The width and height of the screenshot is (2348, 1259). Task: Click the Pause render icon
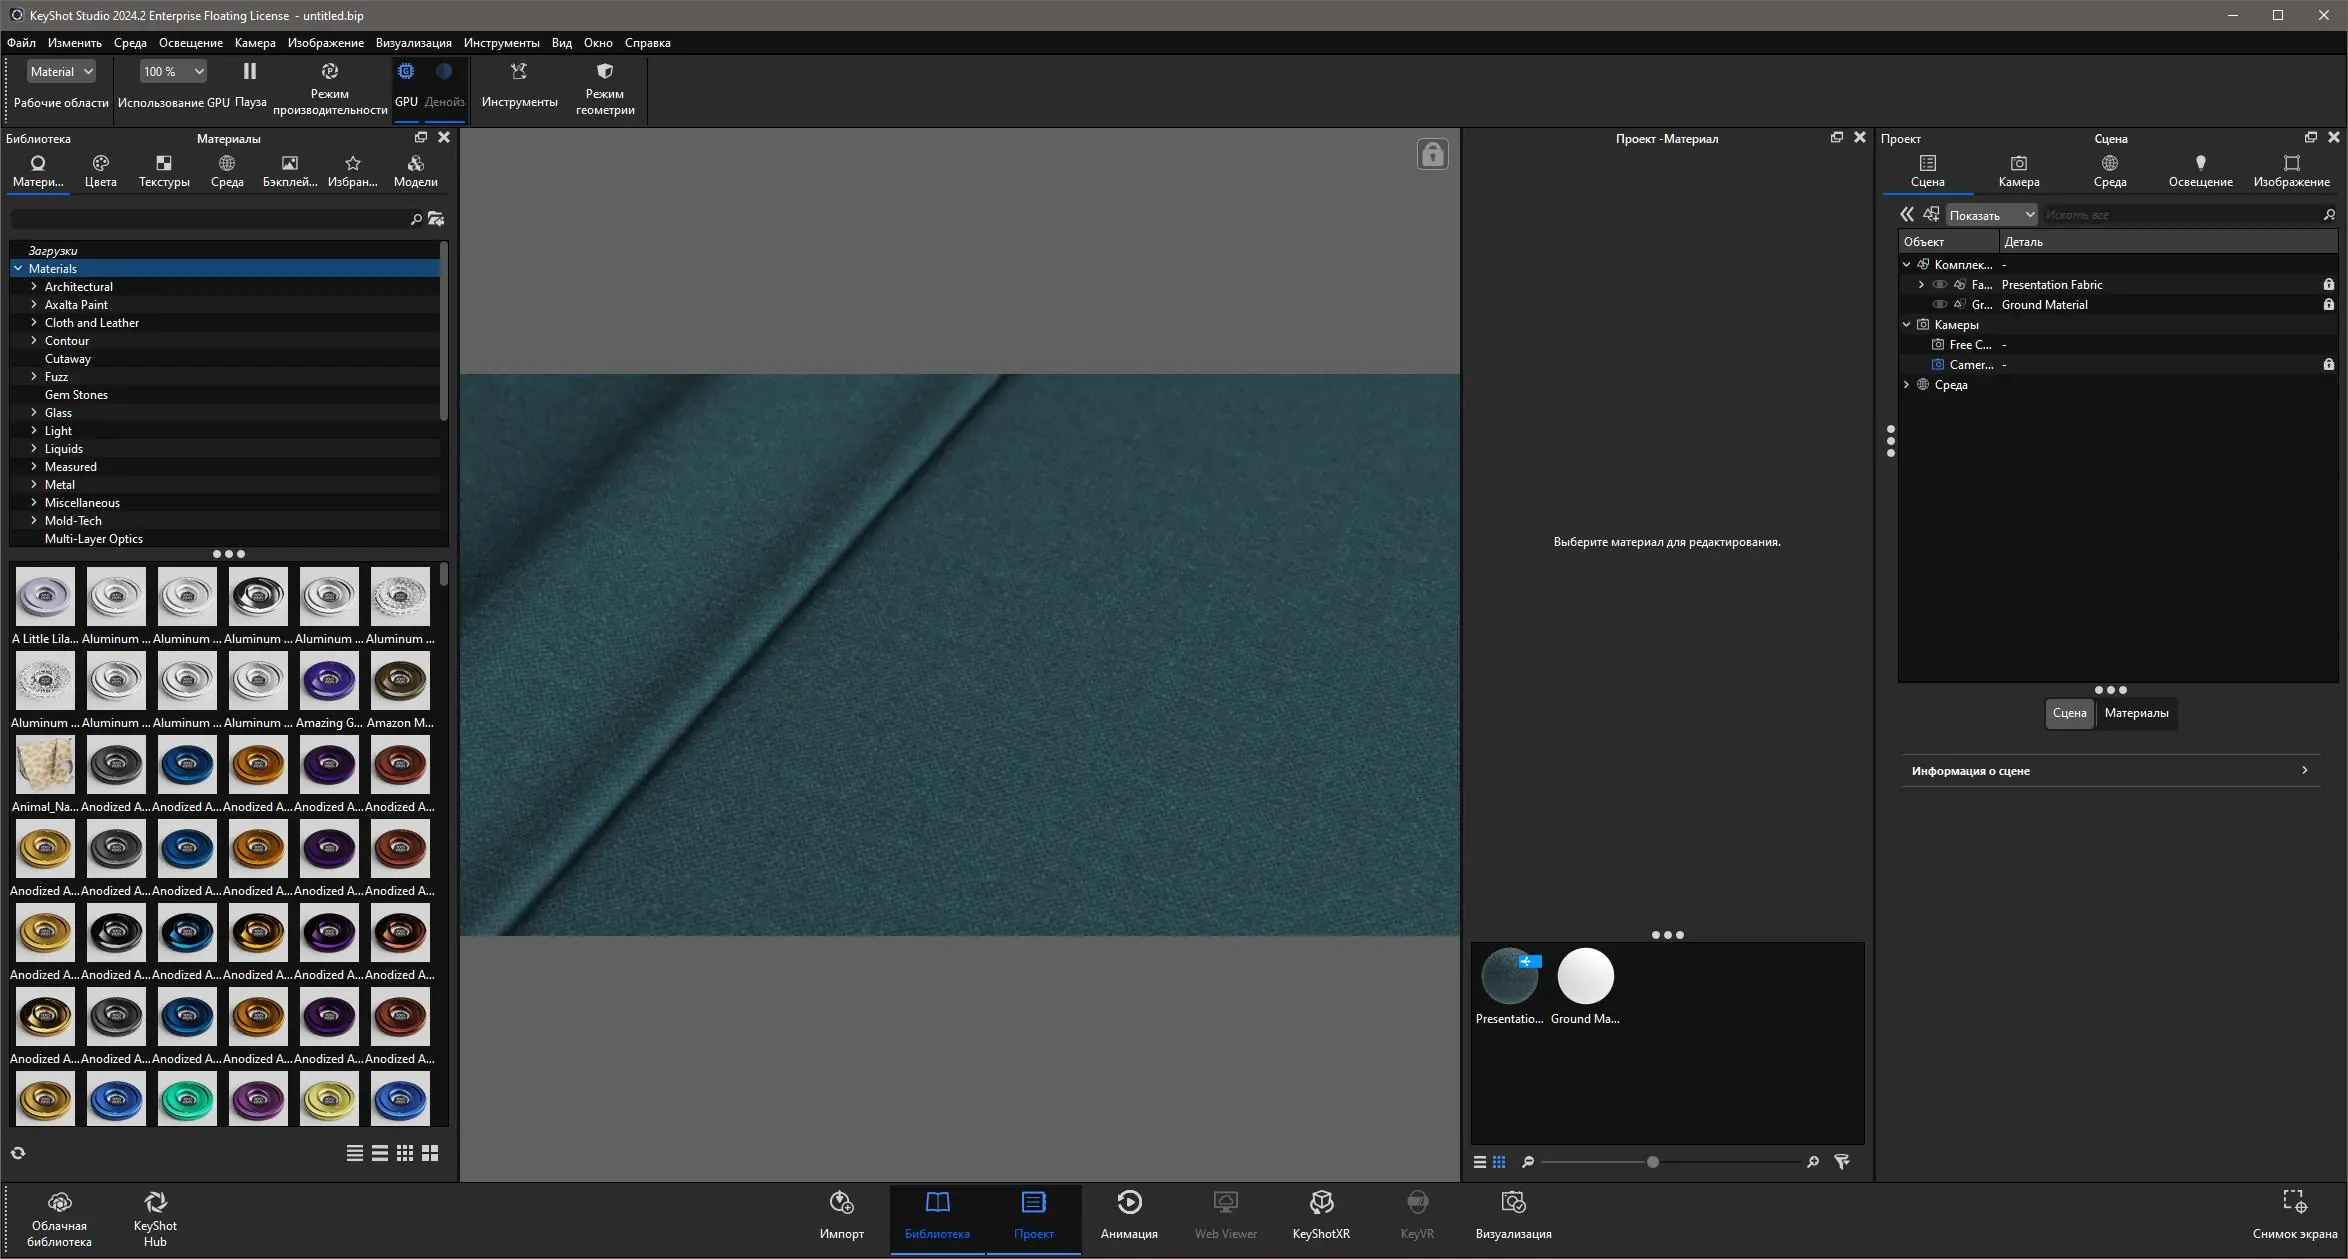point(250,72)
